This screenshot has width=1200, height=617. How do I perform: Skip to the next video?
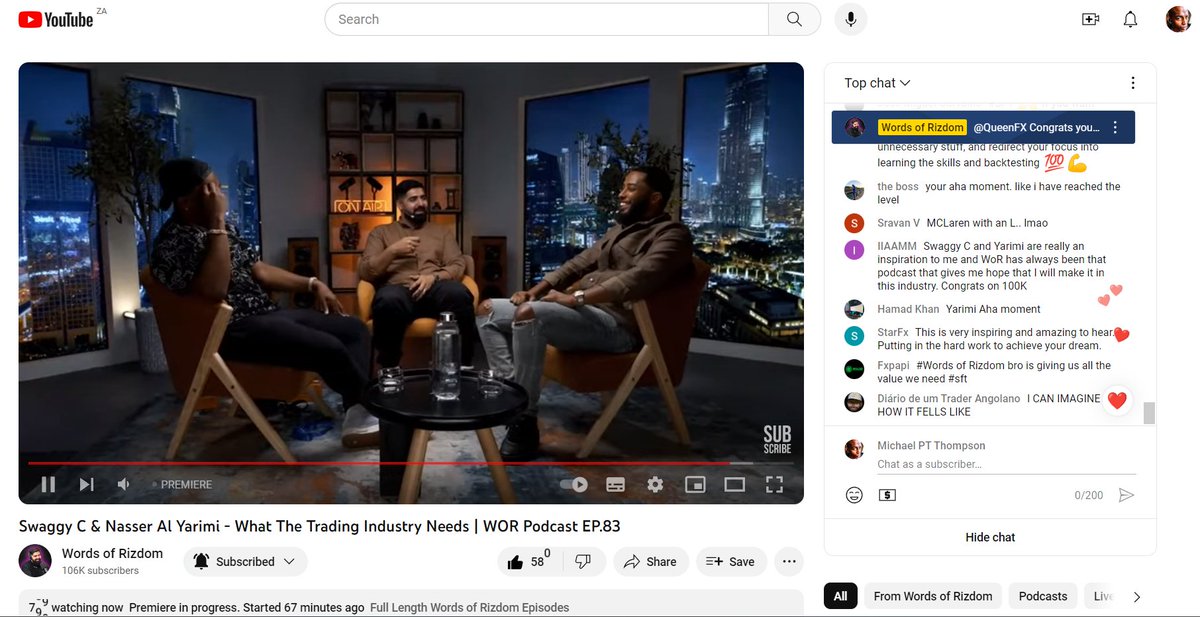click(x=87, y=485)
